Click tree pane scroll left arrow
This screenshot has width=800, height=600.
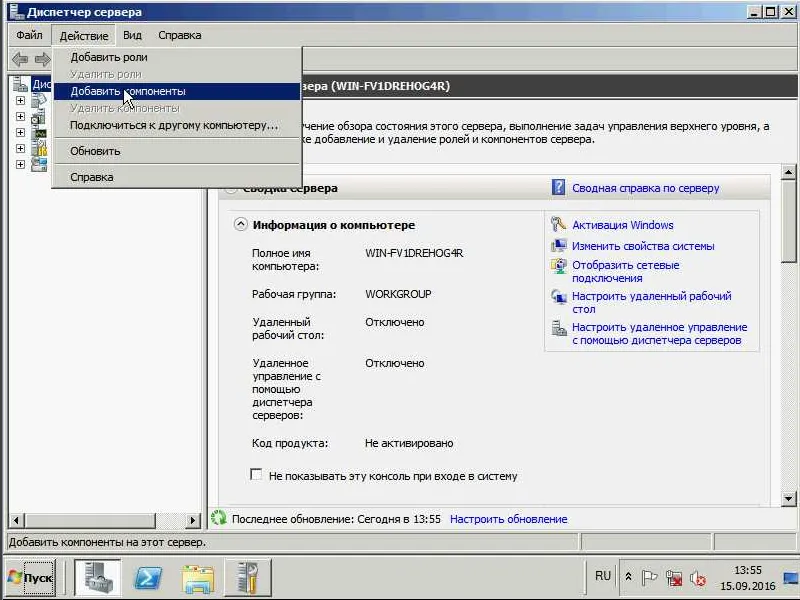16,520
